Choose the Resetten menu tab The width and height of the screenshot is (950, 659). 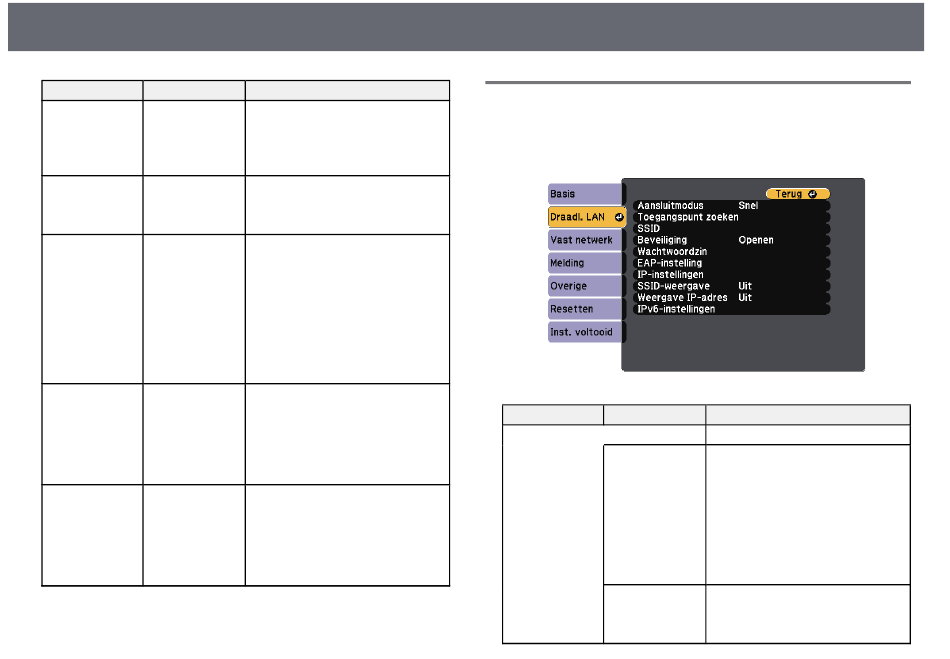[585, 309]
